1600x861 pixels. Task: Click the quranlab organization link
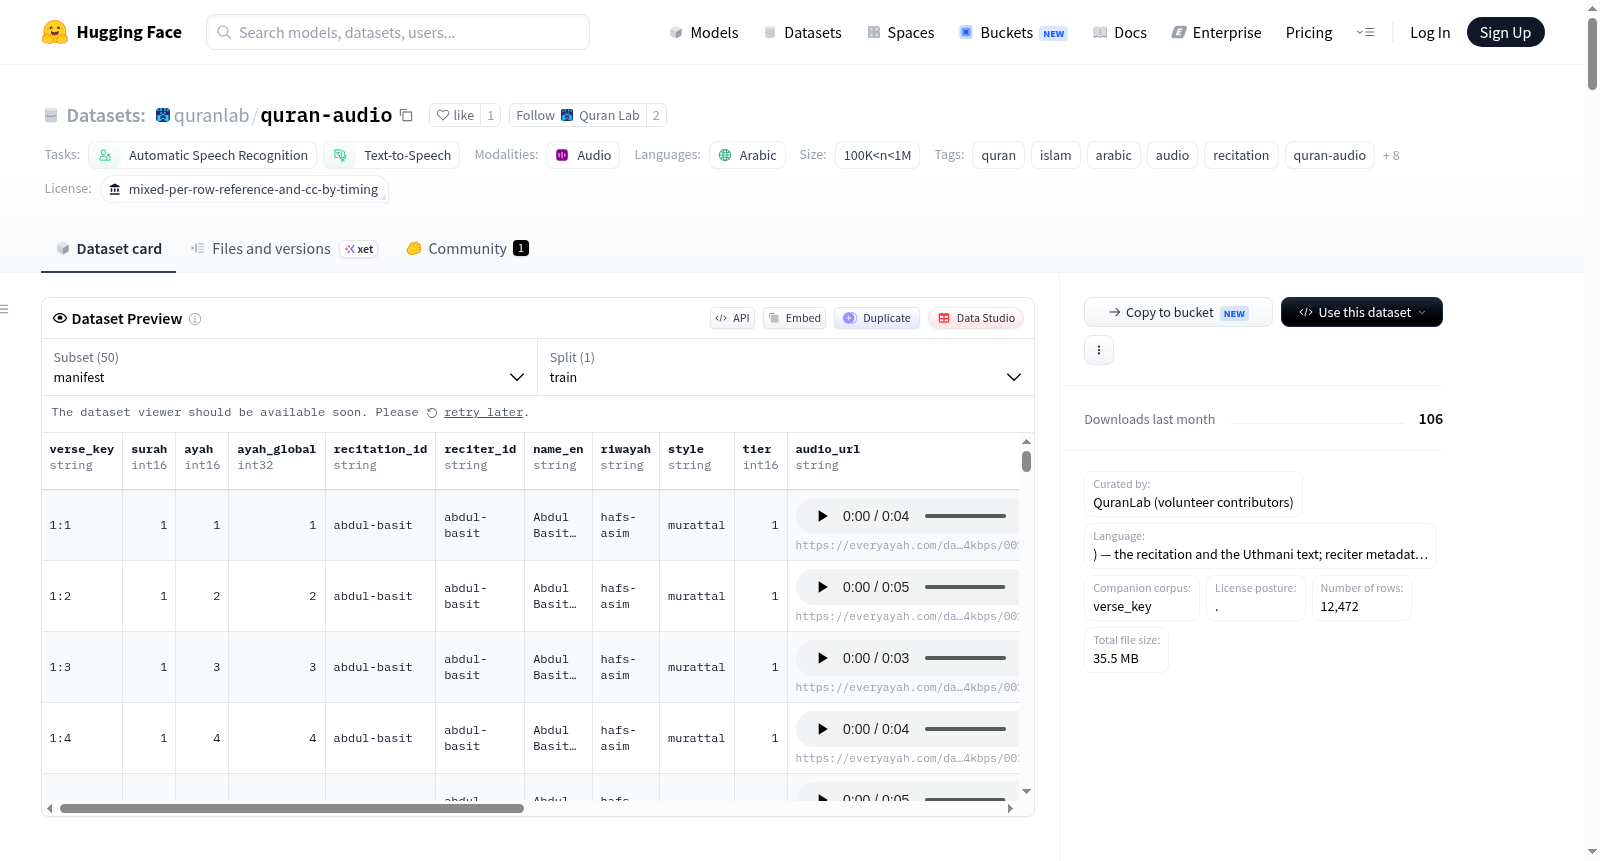coord(211,115)
